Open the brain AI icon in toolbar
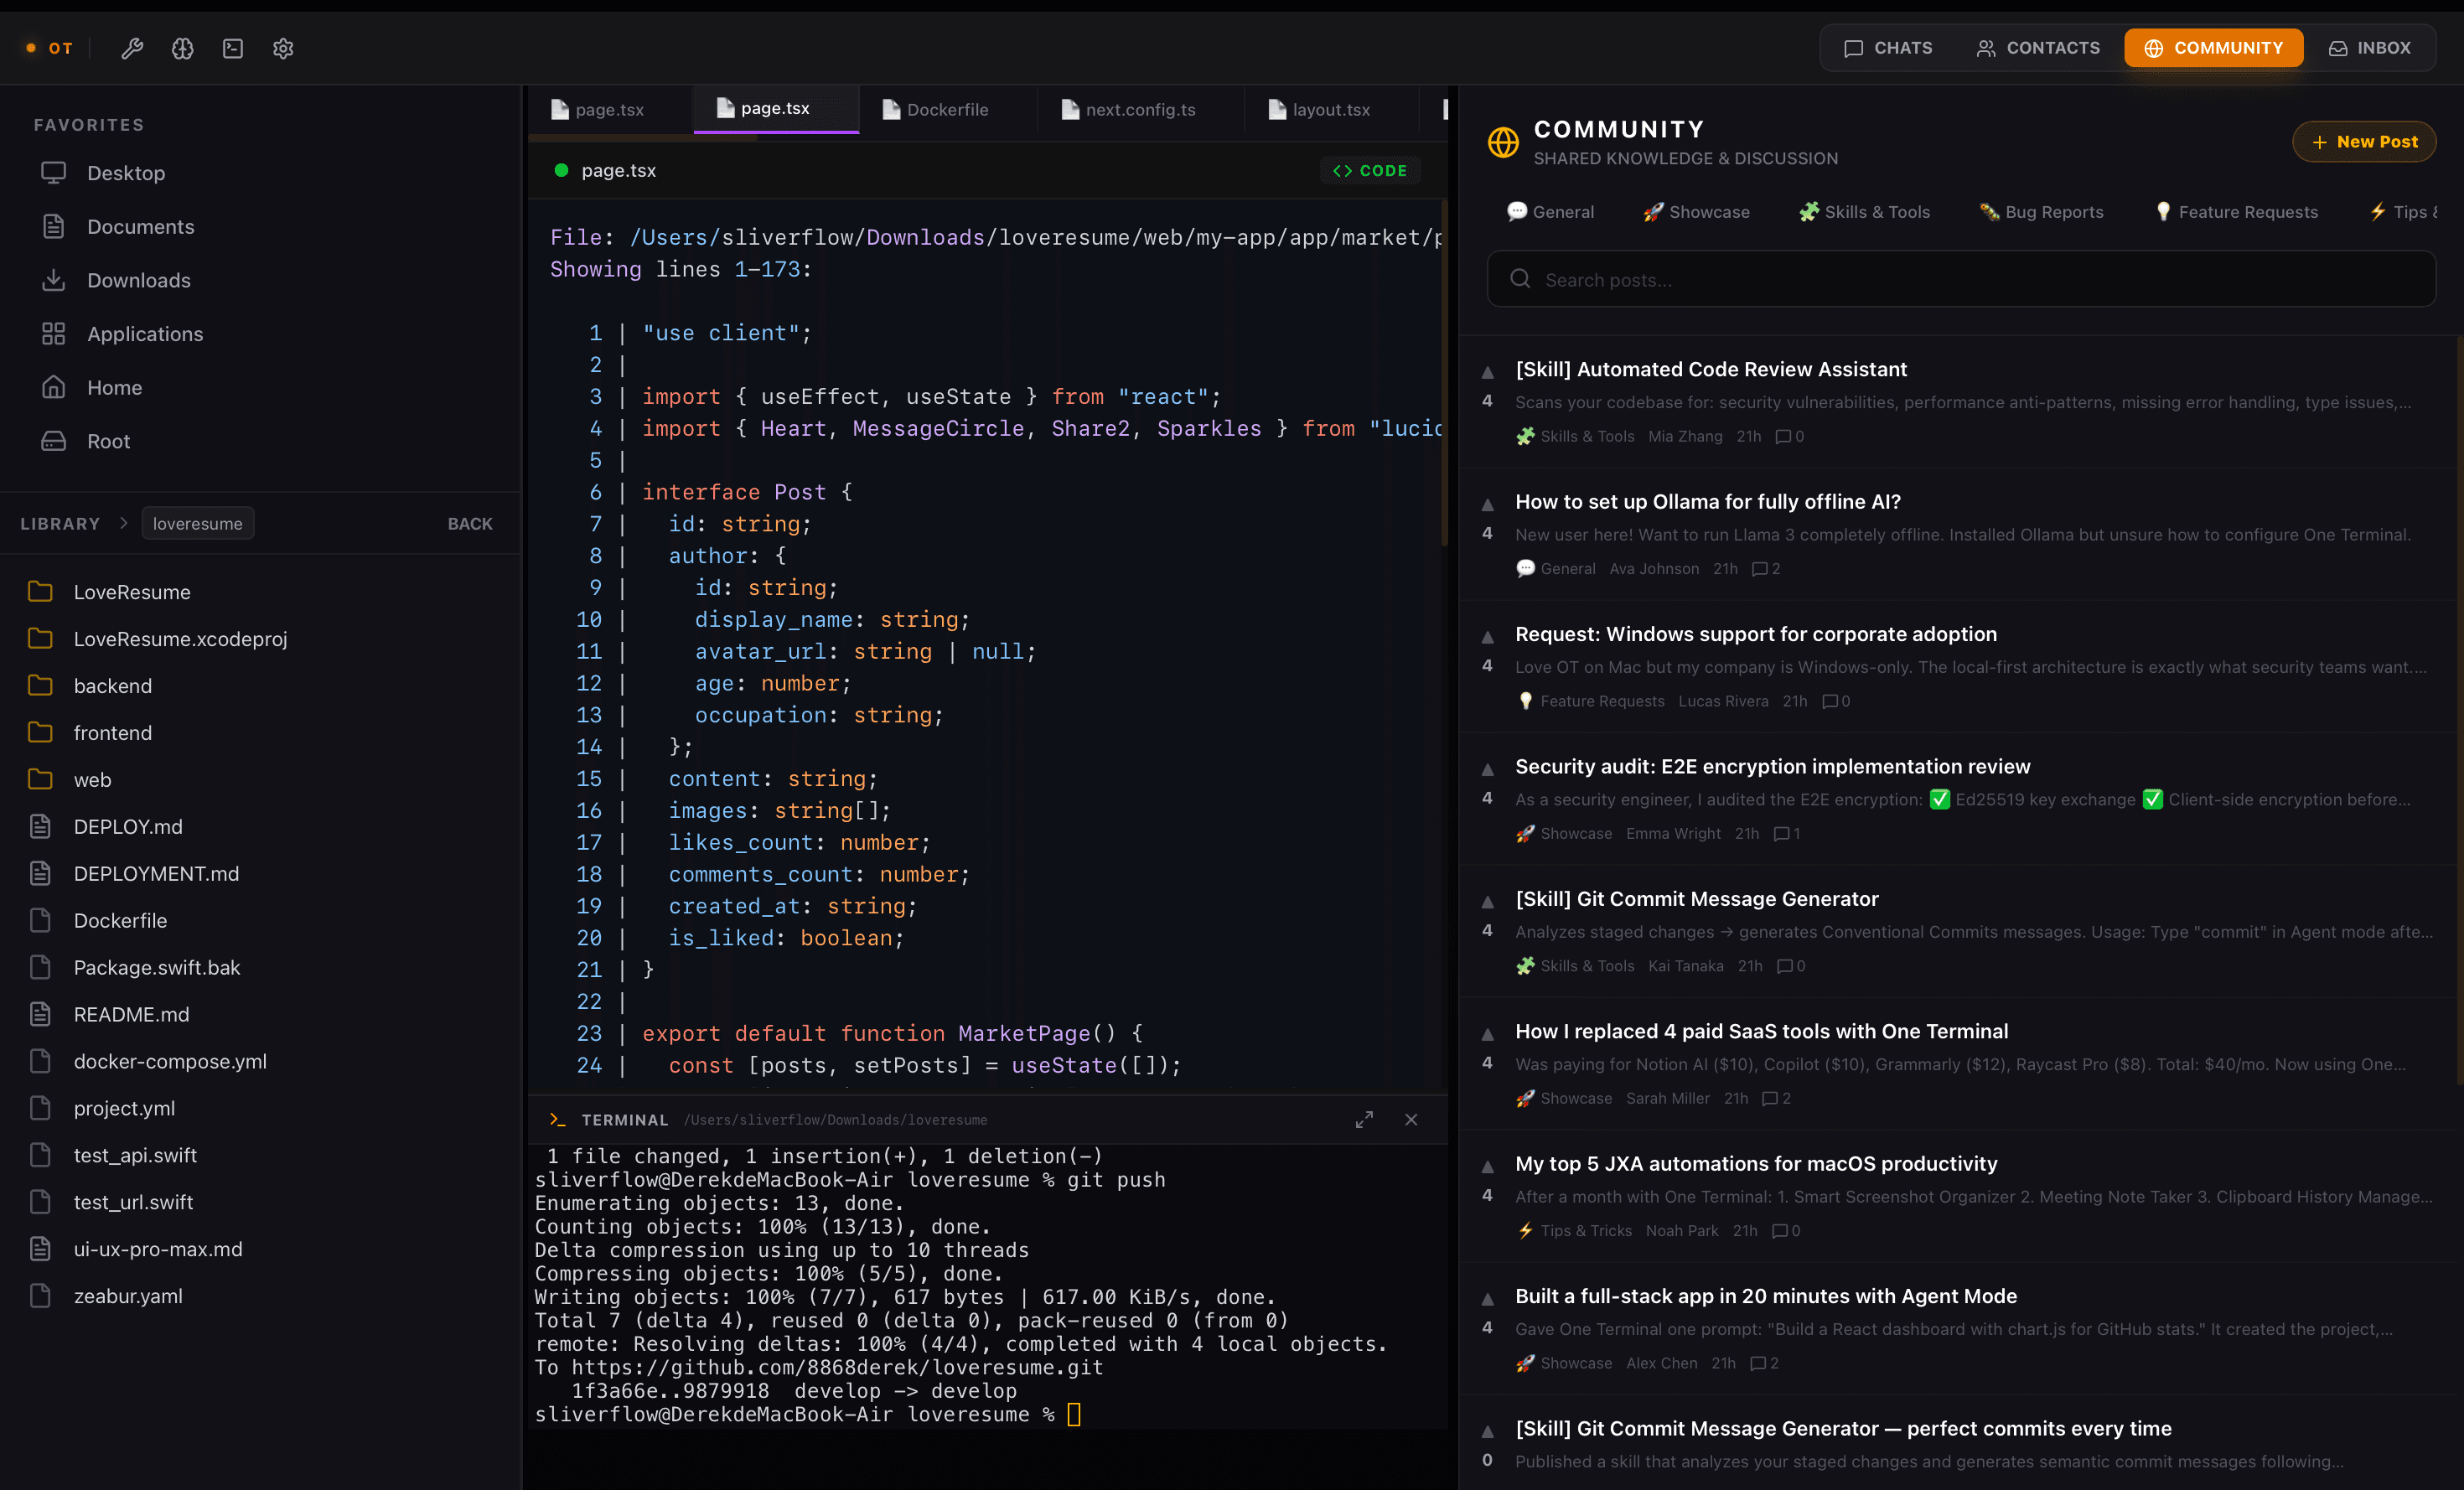The height and width of the screenshot is (1490, 2464). pos(182,48)
